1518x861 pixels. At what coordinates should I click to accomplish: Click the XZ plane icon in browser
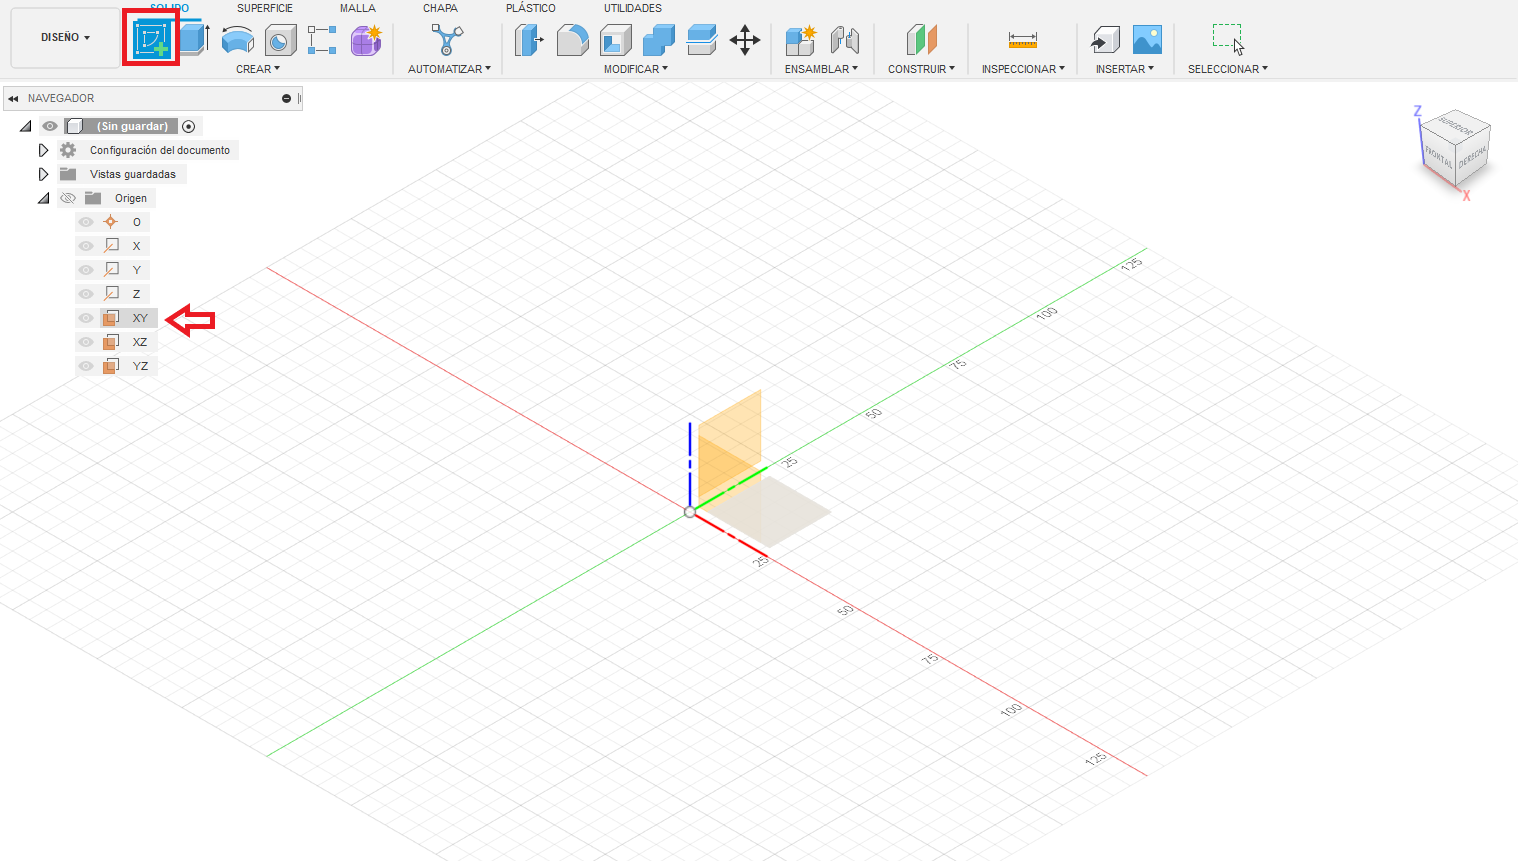(x=111, y=342)
